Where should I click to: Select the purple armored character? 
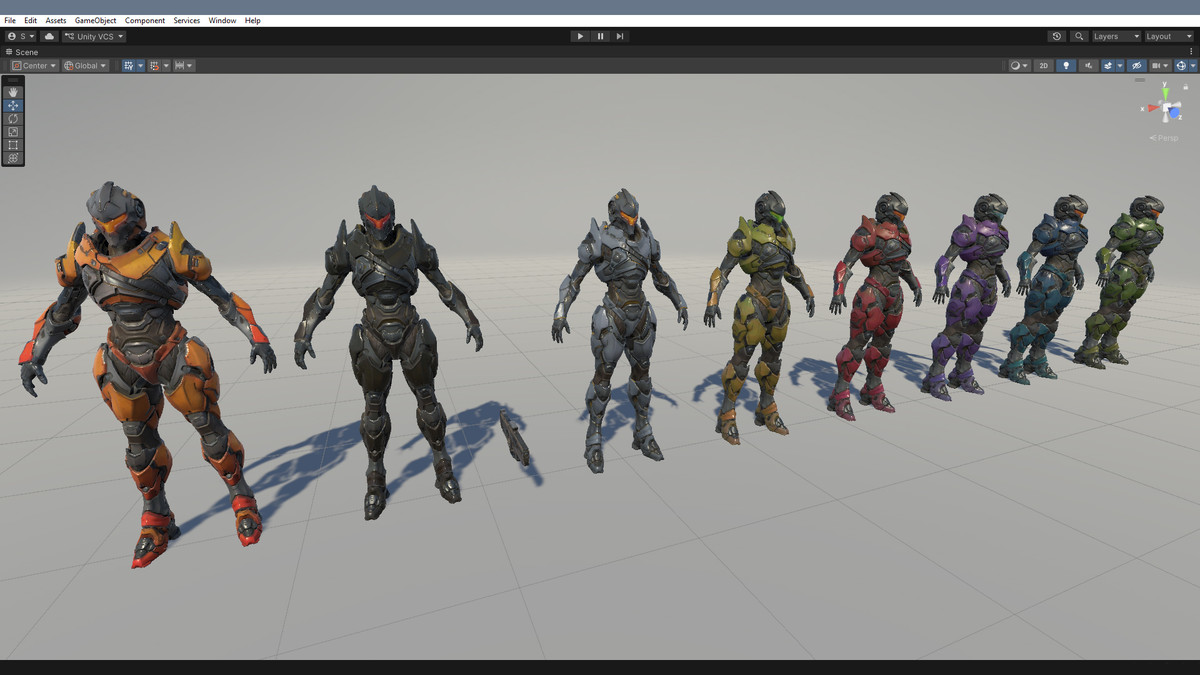(968, 290)
